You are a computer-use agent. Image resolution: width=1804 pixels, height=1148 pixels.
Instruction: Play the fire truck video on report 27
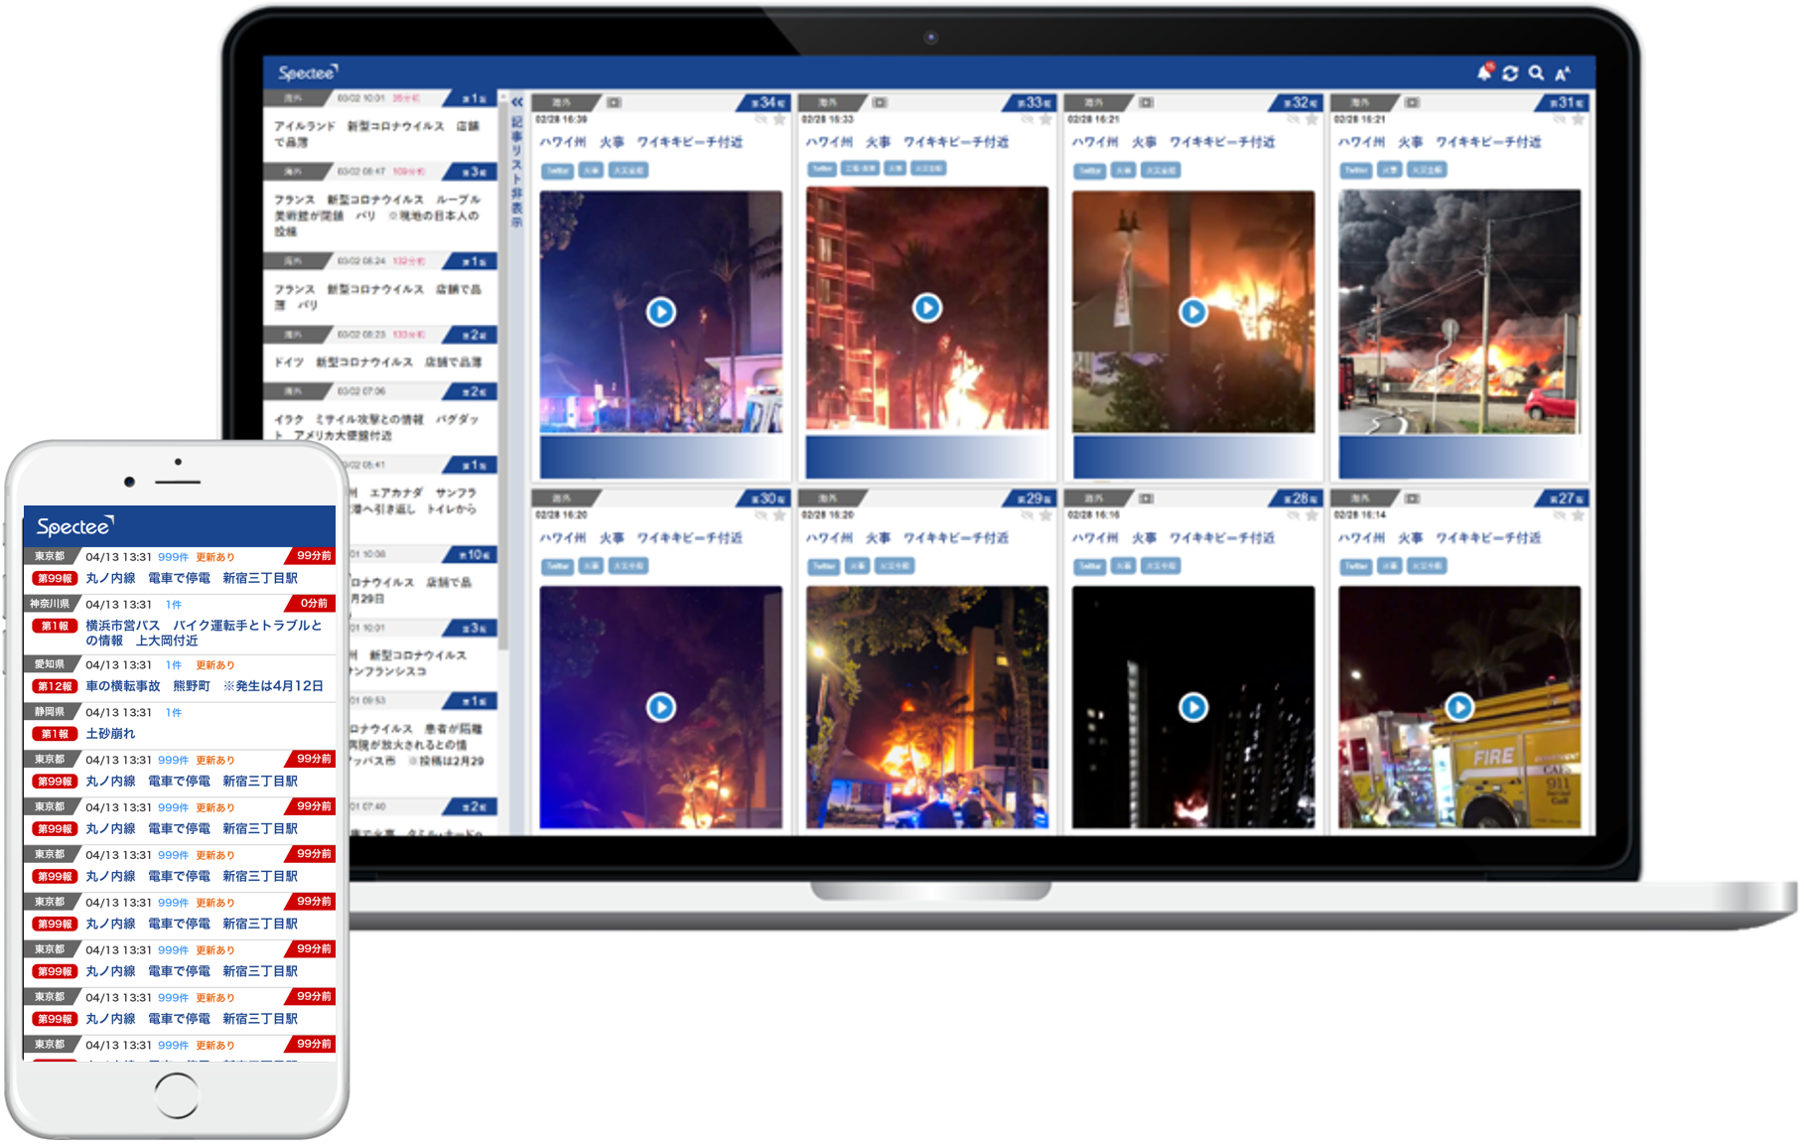point(1459,708)
